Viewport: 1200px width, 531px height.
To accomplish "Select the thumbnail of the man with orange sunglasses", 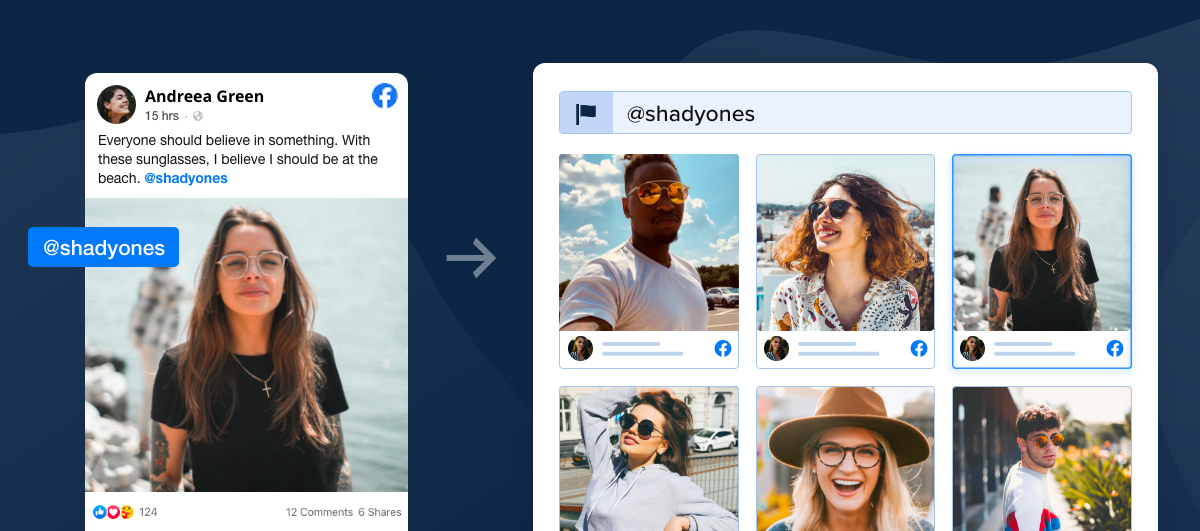I will pos(649,242).
